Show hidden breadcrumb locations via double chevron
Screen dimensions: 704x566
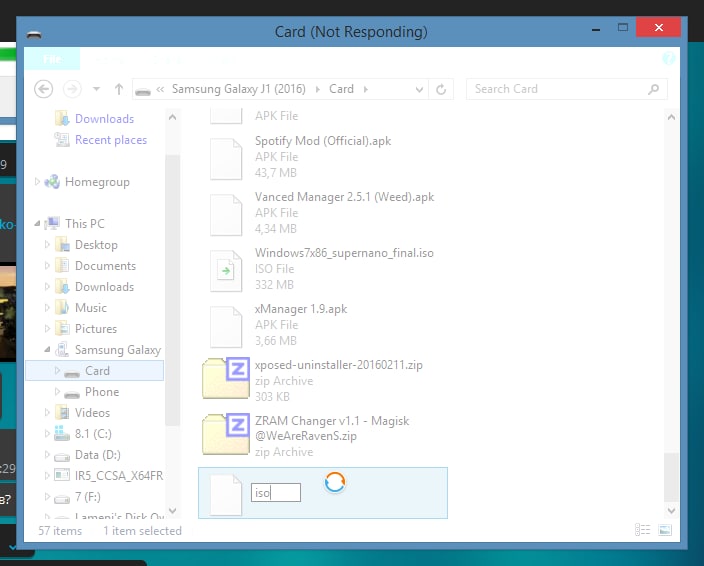(x=160, y=89)
